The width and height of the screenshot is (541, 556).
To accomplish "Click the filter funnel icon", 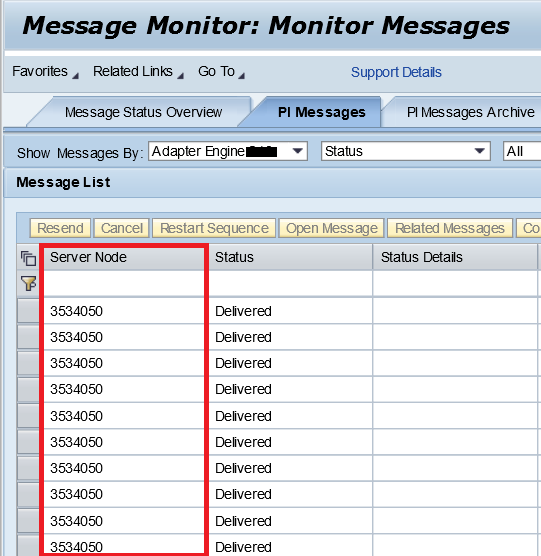I will tap(28, 284).
